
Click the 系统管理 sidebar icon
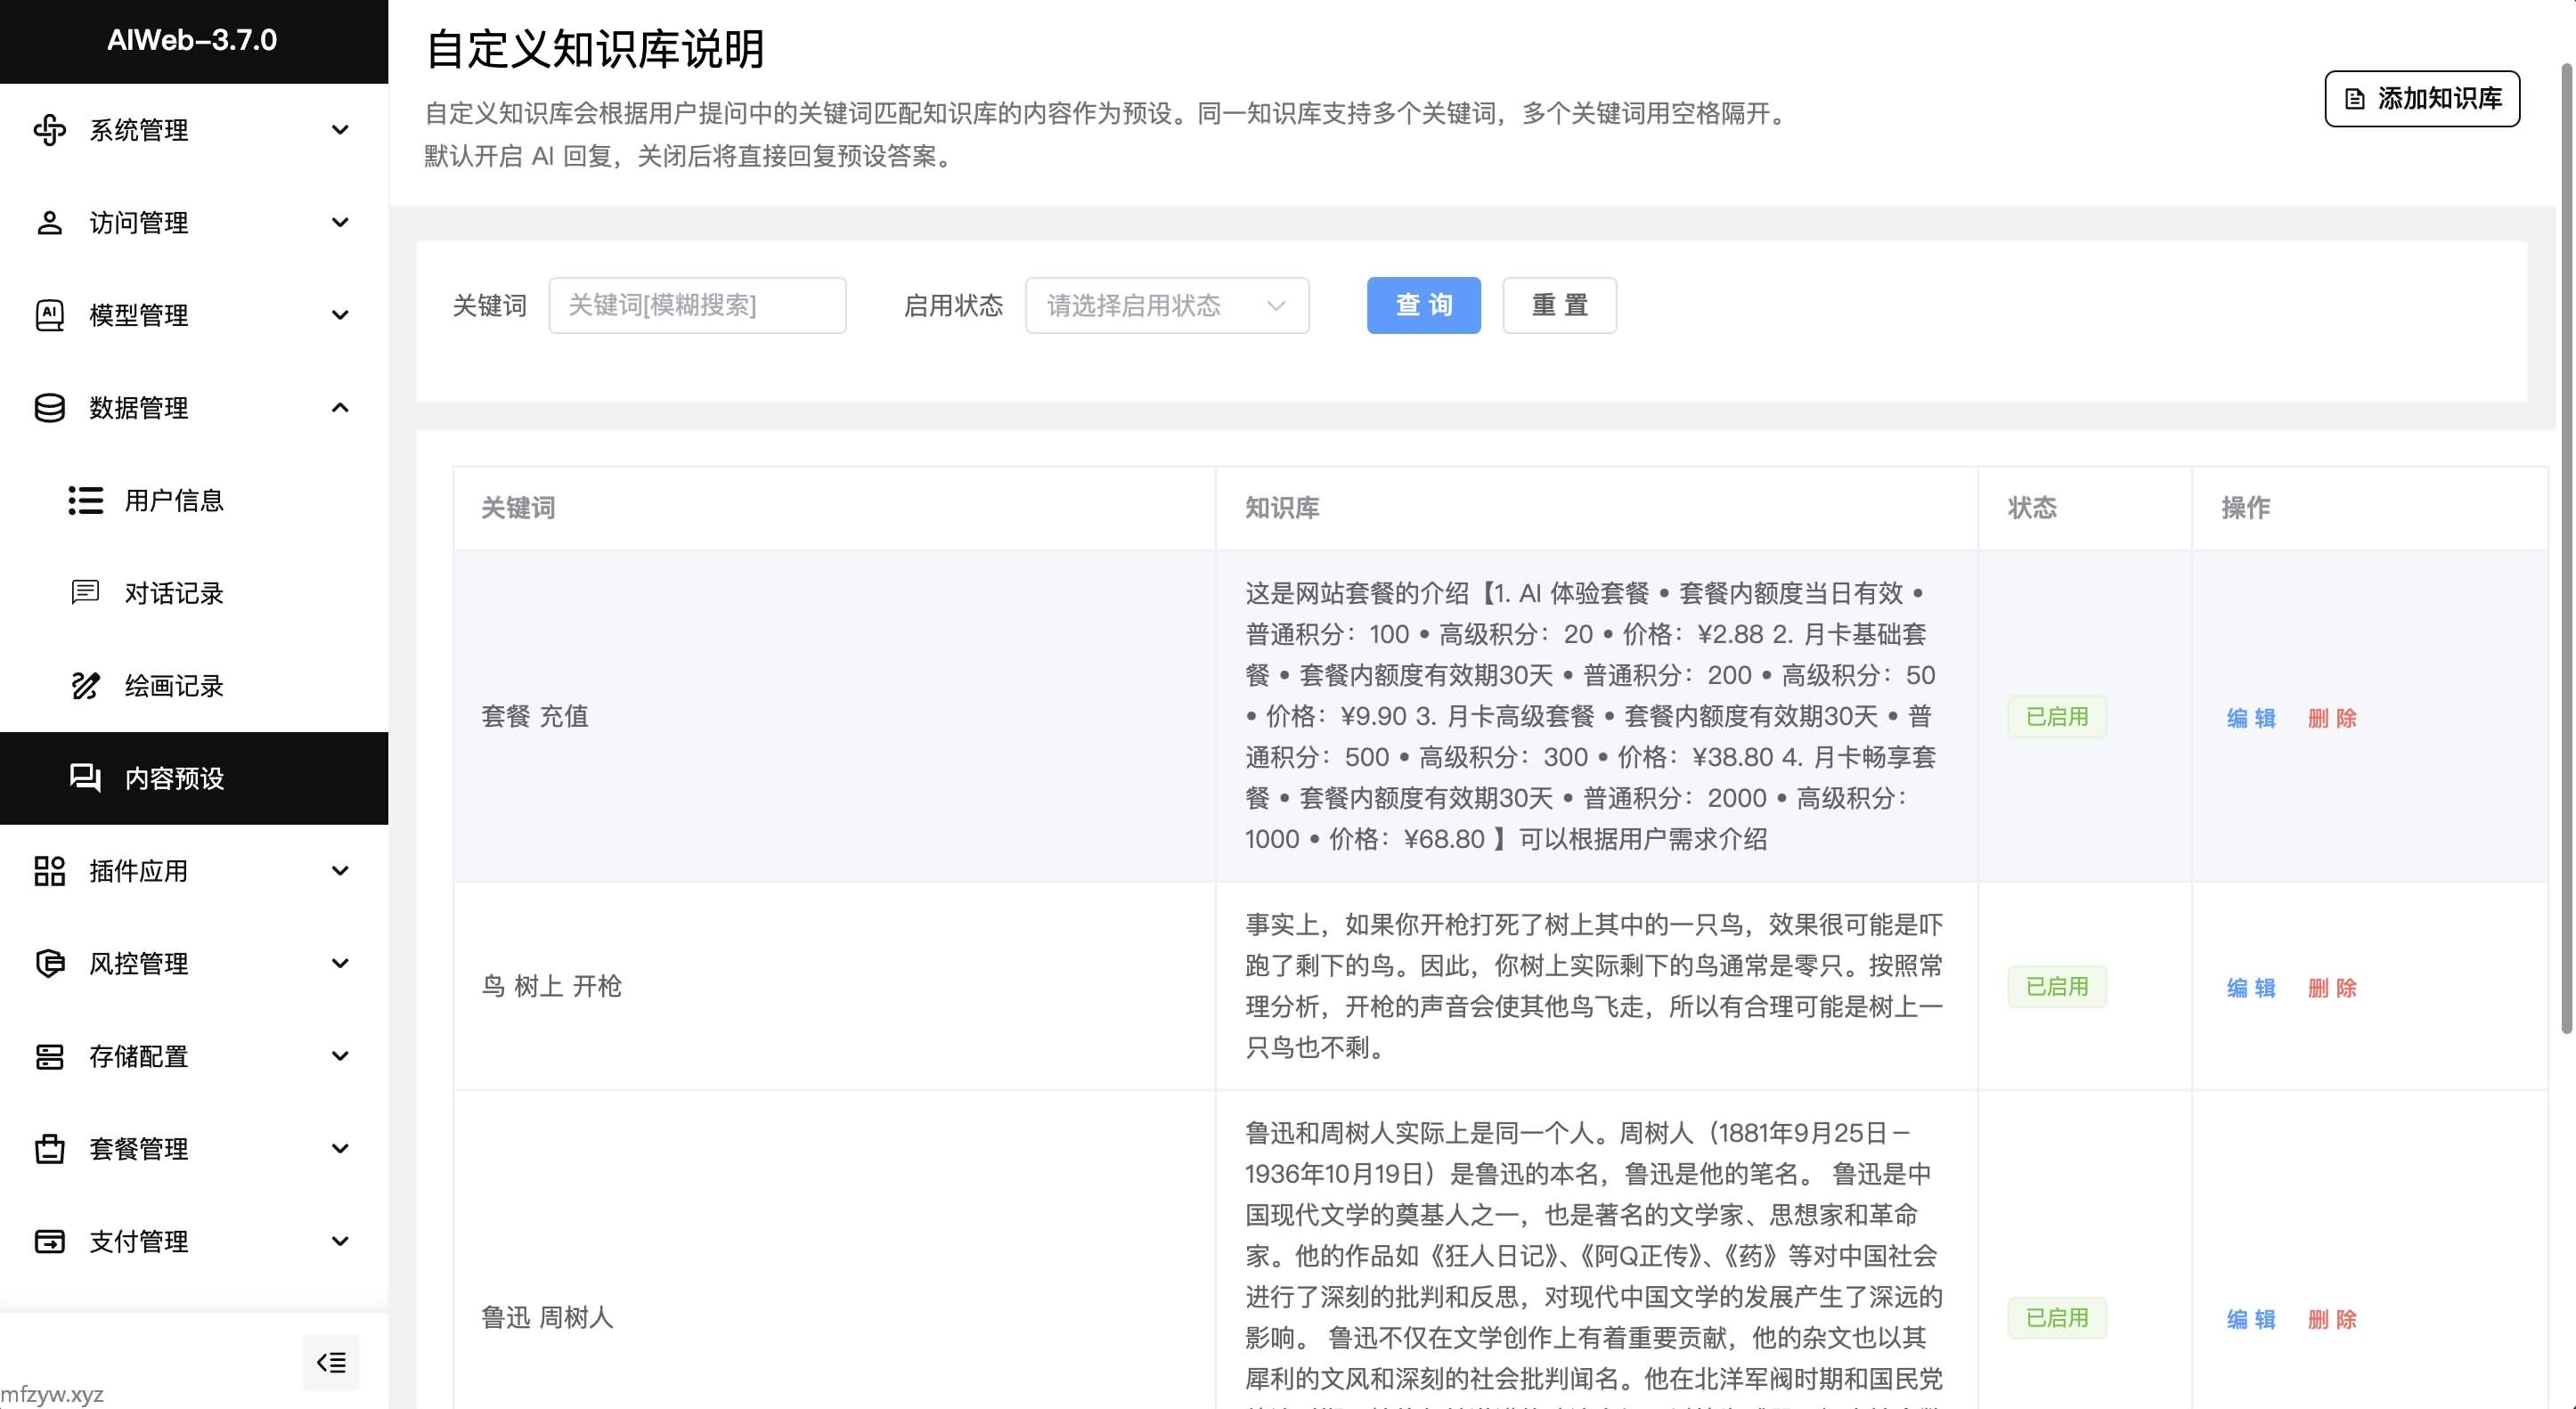point(49,130)
